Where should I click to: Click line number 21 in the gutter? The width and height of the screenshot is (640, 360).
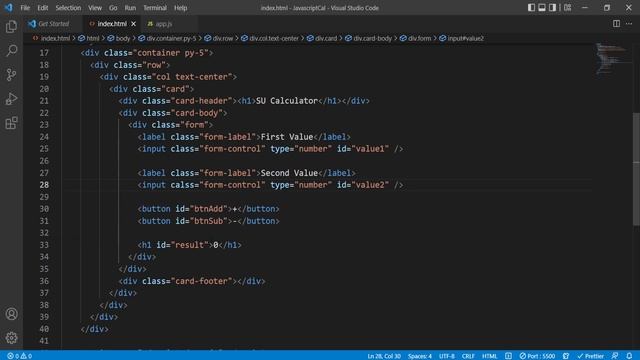tap(44, 101)
